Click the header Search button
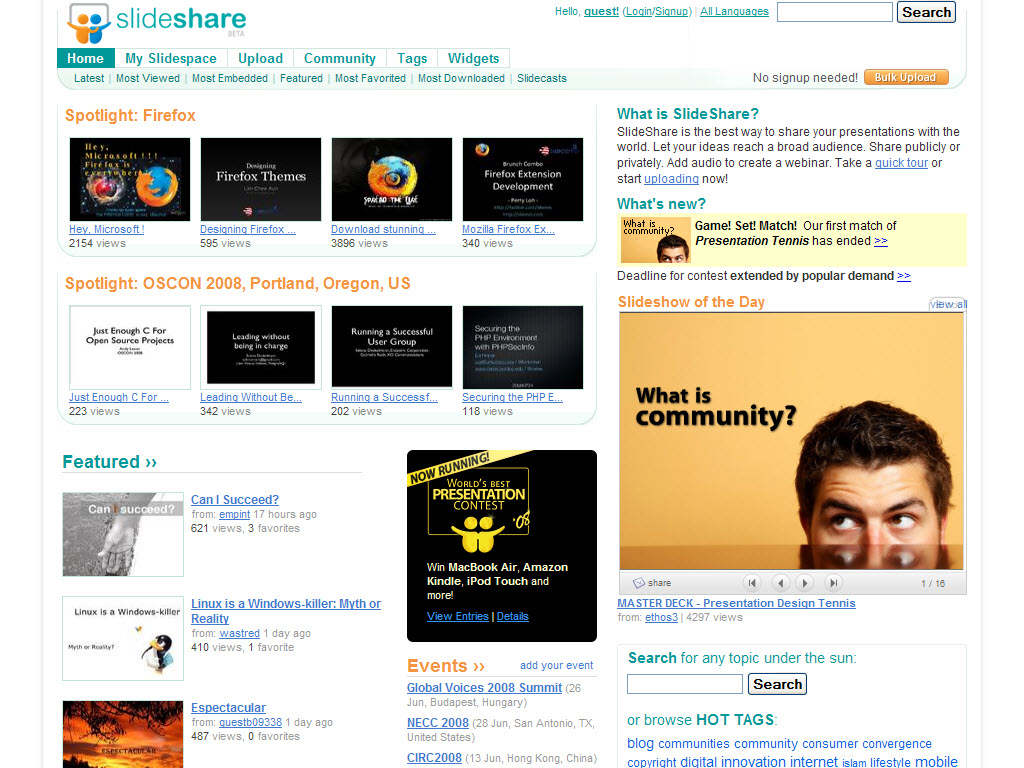Screen dimensions: 1024x768 [926, 12]
